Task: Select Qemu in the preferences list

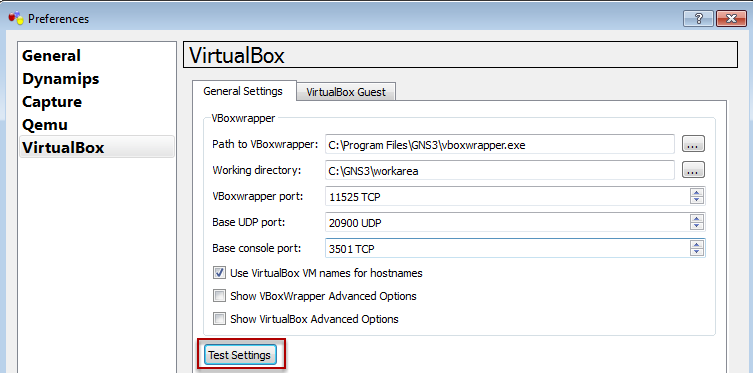Action: (x=45, y=125)
